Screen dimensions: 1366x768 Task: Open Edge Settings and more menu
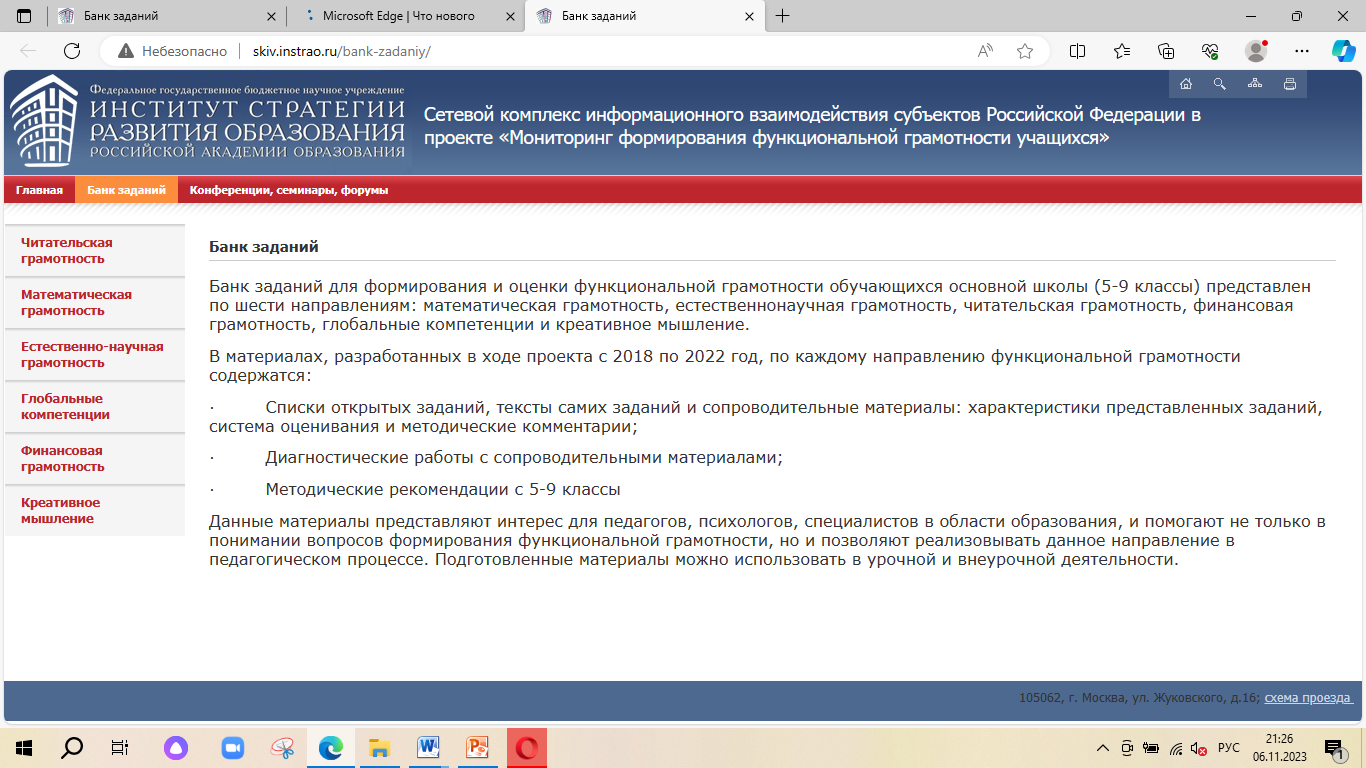tap(1301, 51)
